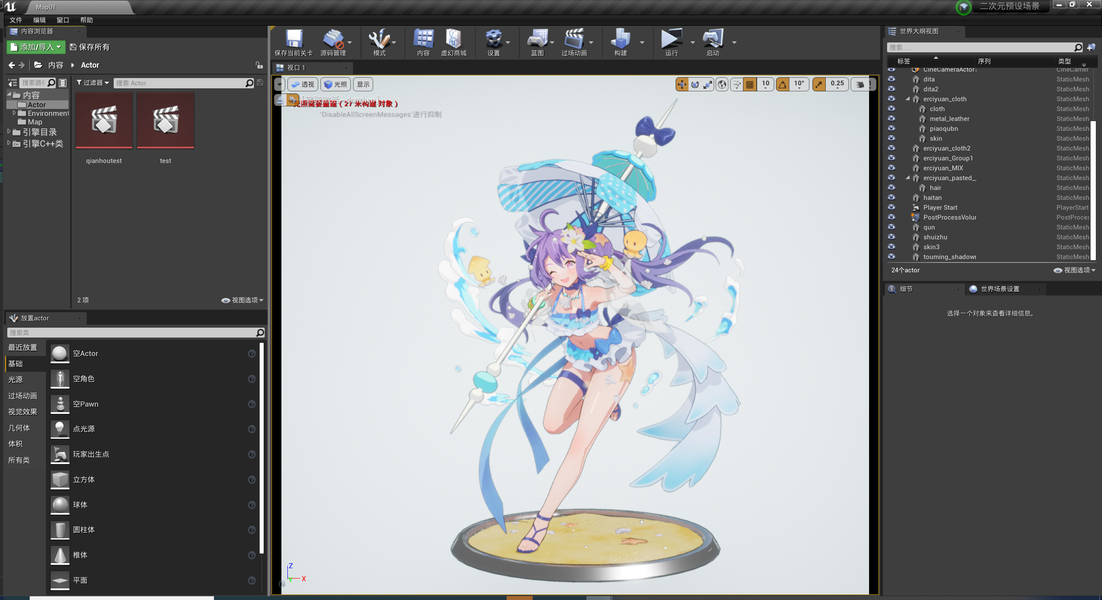Expand 引擎目录 engine content folder

8,132
